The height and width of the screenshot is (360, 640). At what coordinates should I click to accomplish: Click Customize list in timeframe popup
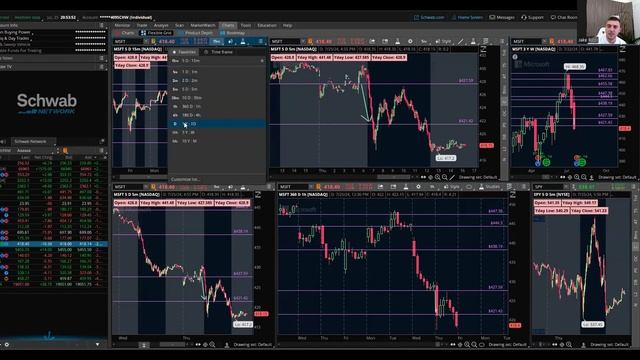pos(185,179)
